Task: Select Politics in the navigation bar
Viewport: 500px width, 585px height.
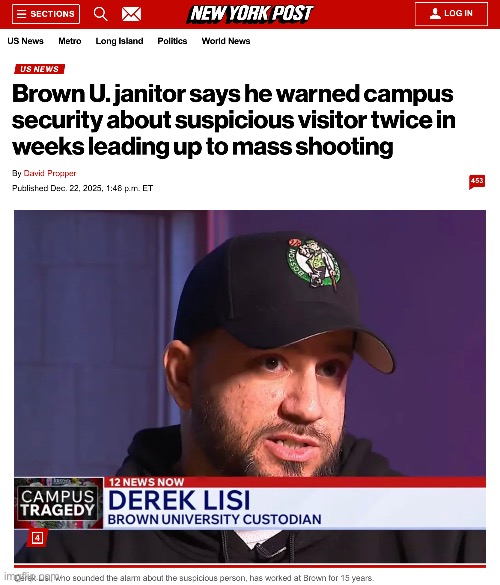Action: [x=172, y=41]
